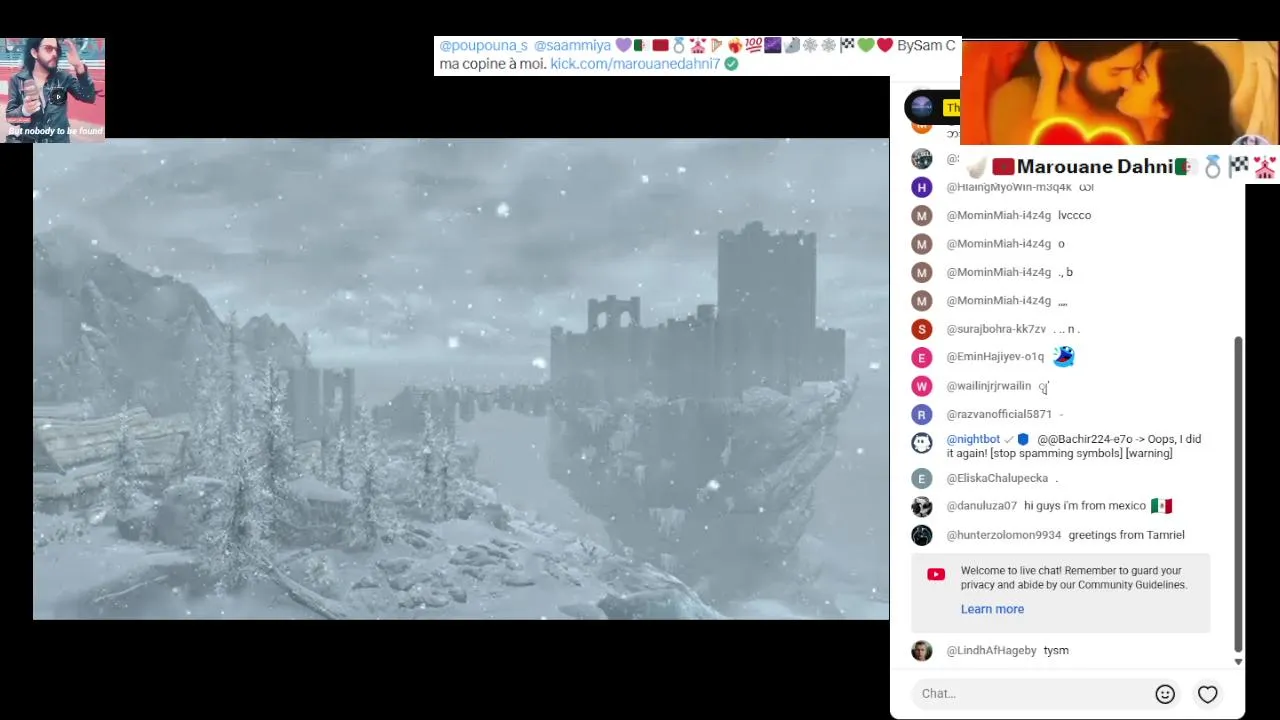Click the surajbohra-kk7zv avatar
The height and width of the screenshot is (720, 1280).
[x=922, y=329]
